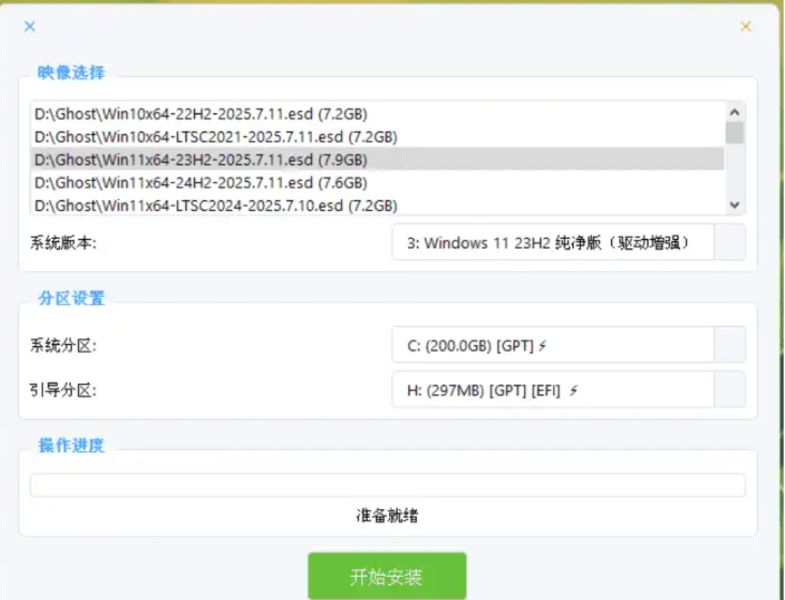
Task: Click the 准备就绪 status text
Action: [x=387, y=515]
